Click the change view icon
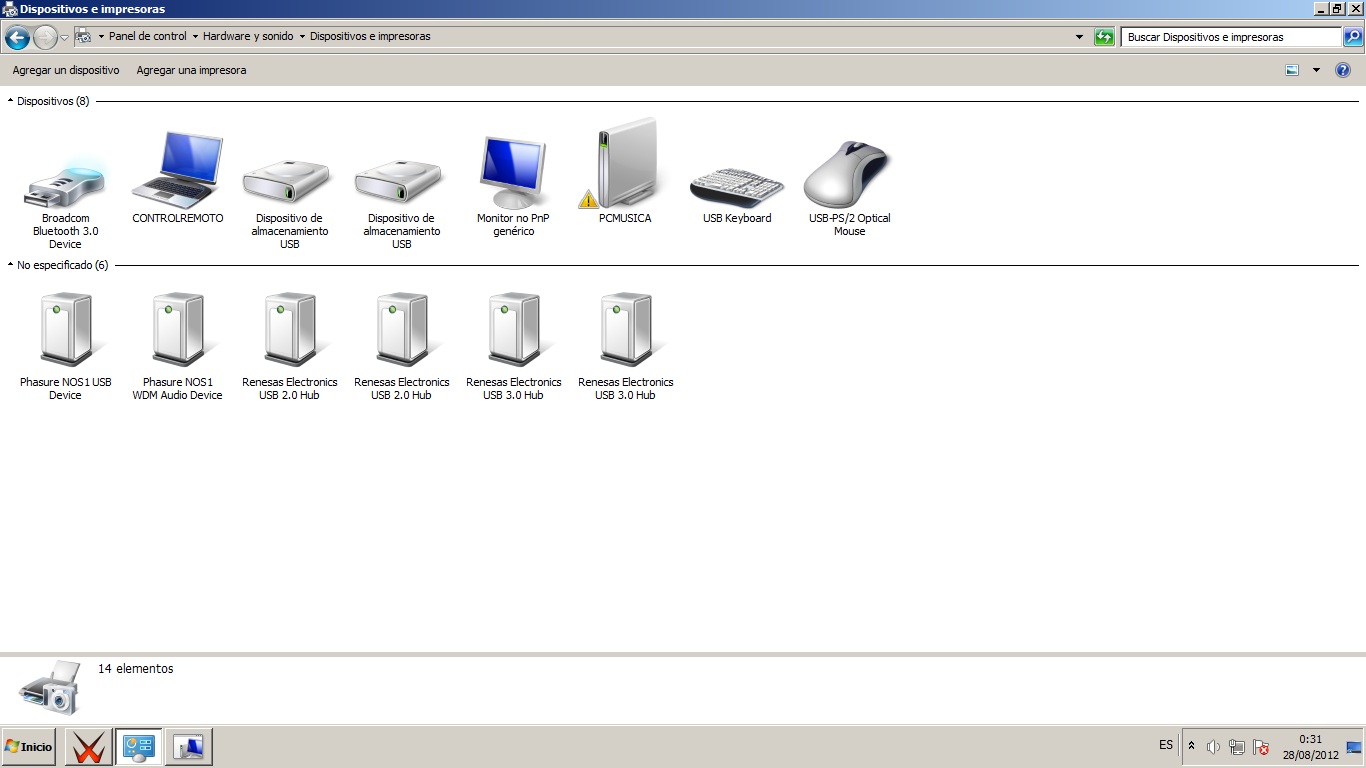The image size is (1366, 768). pos(1292,70)
